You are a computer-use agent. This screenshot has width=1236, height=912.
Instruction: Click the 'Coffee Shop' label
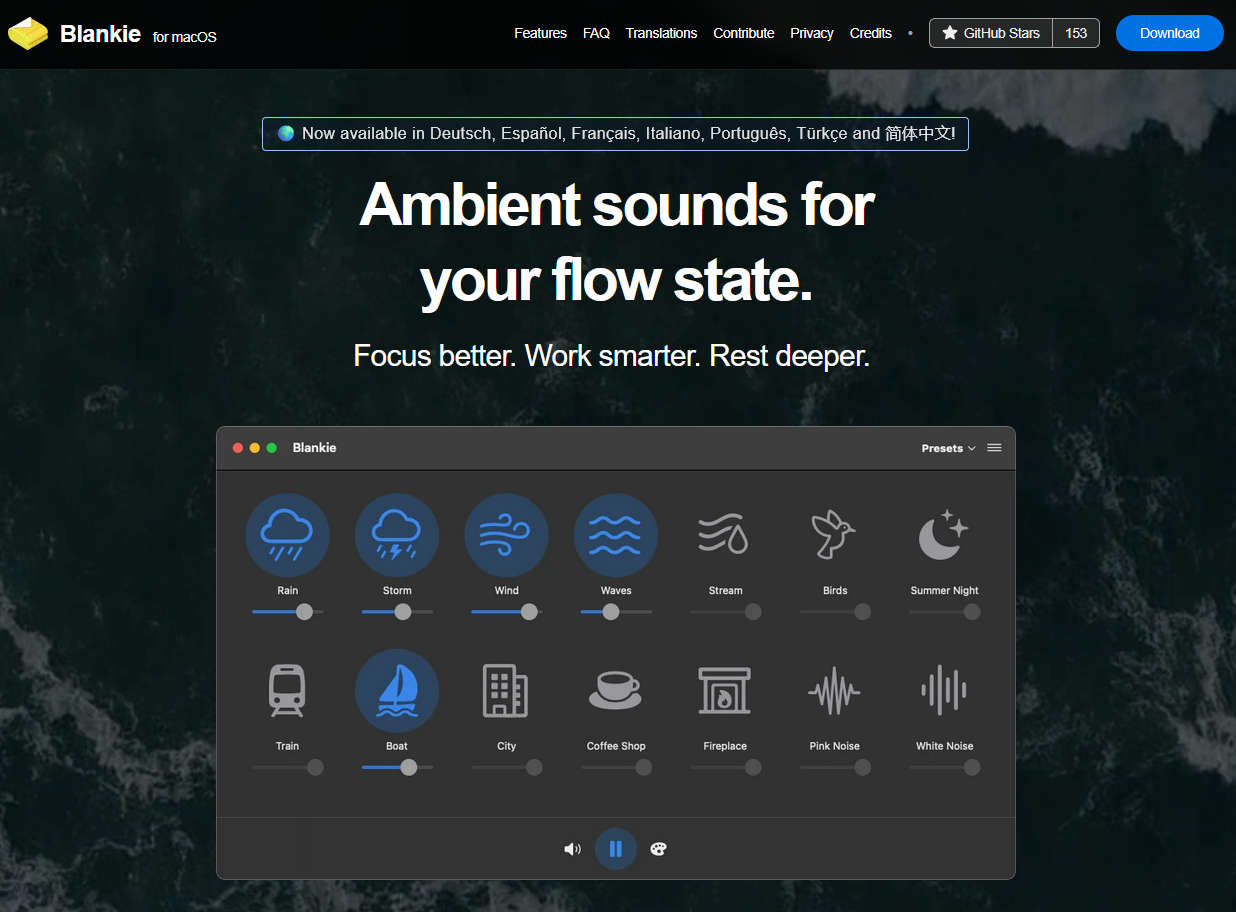(x=616, y=746)
